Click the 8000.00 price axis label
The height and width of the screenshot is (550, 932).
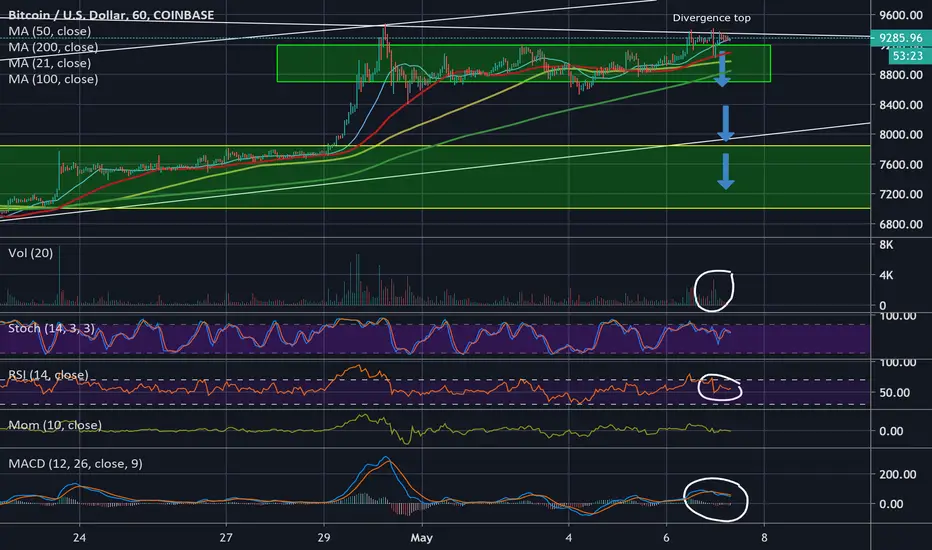[900, 134]
